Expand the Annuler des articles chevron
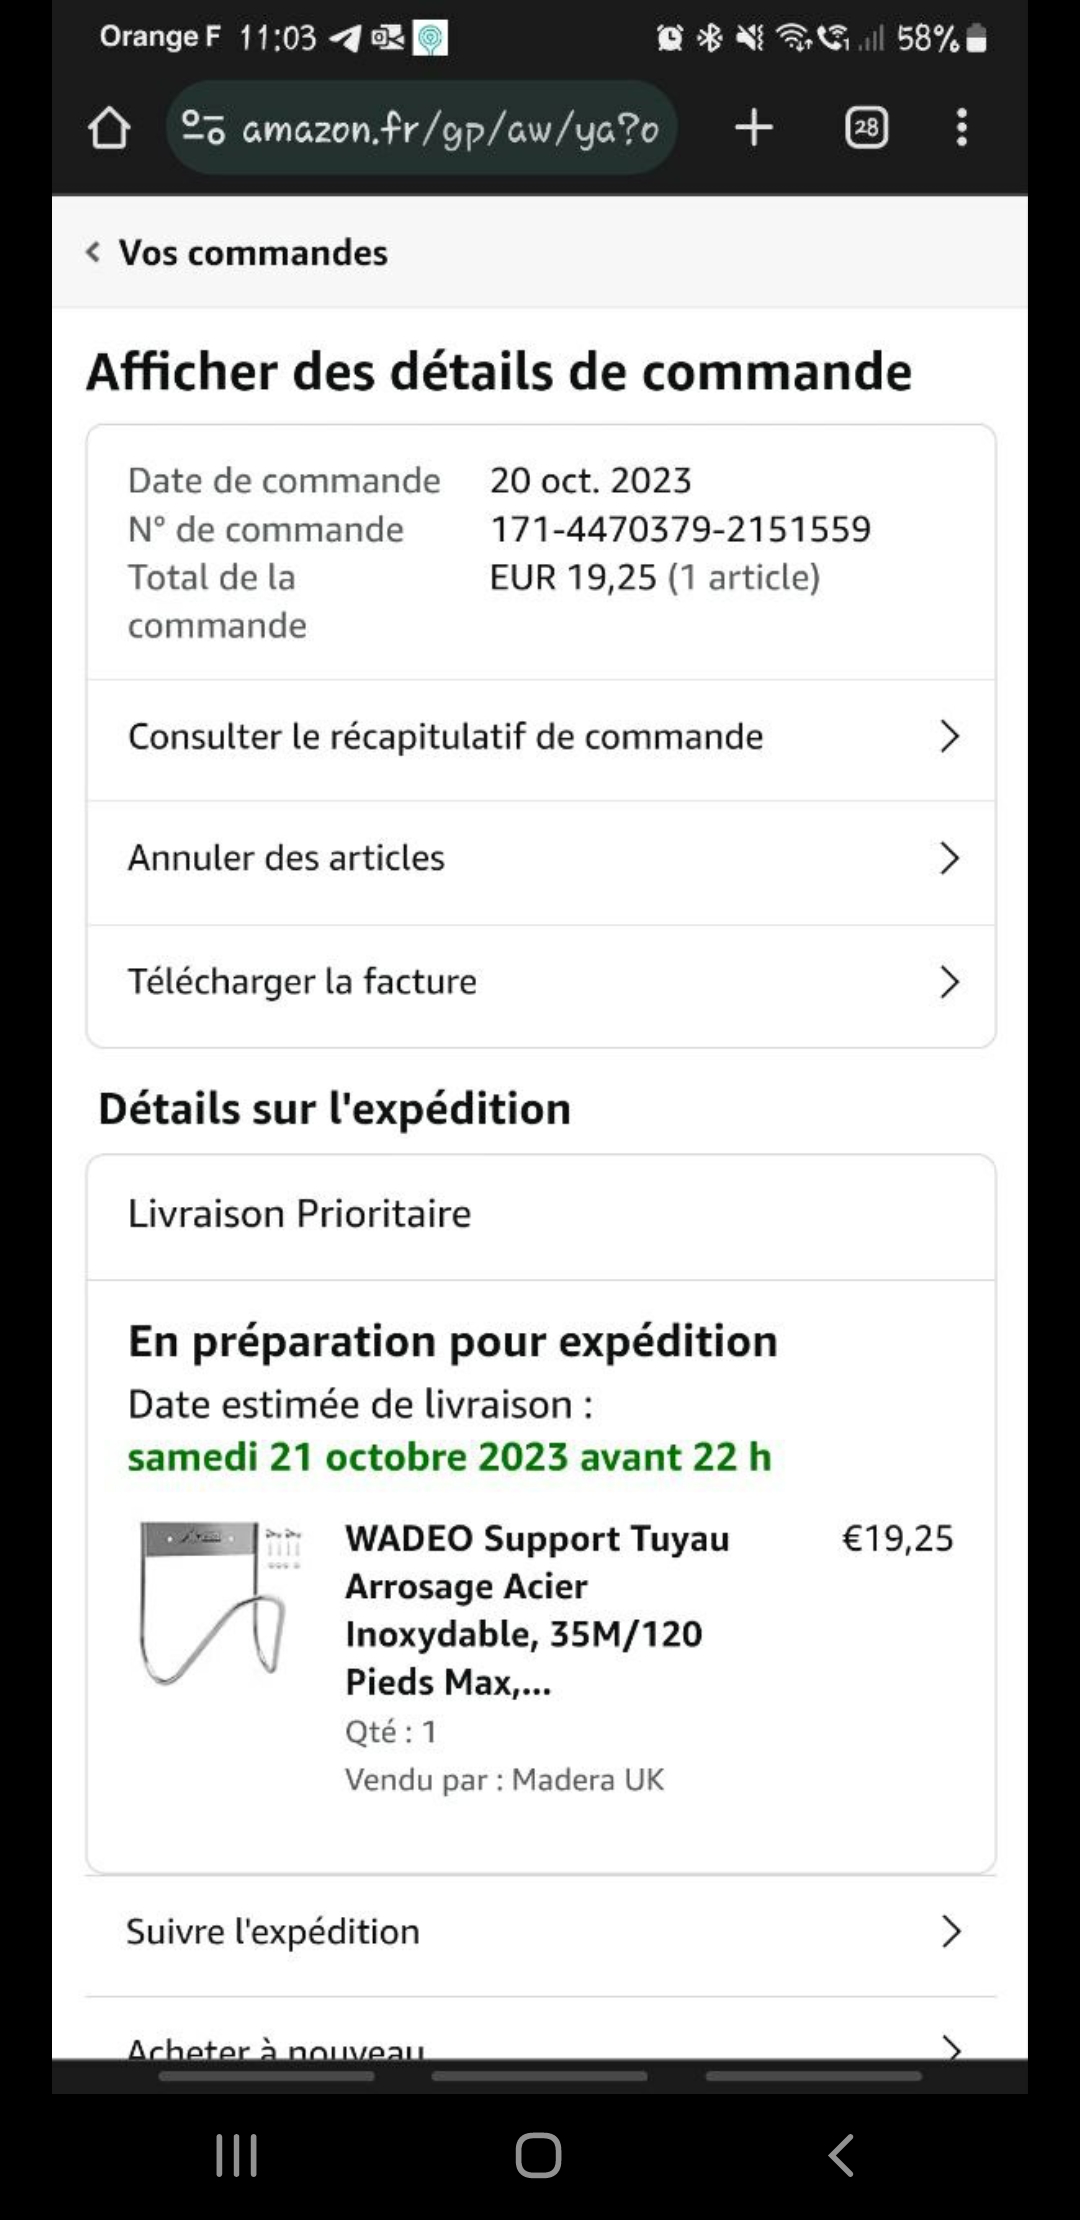 [x=949, y=858]
